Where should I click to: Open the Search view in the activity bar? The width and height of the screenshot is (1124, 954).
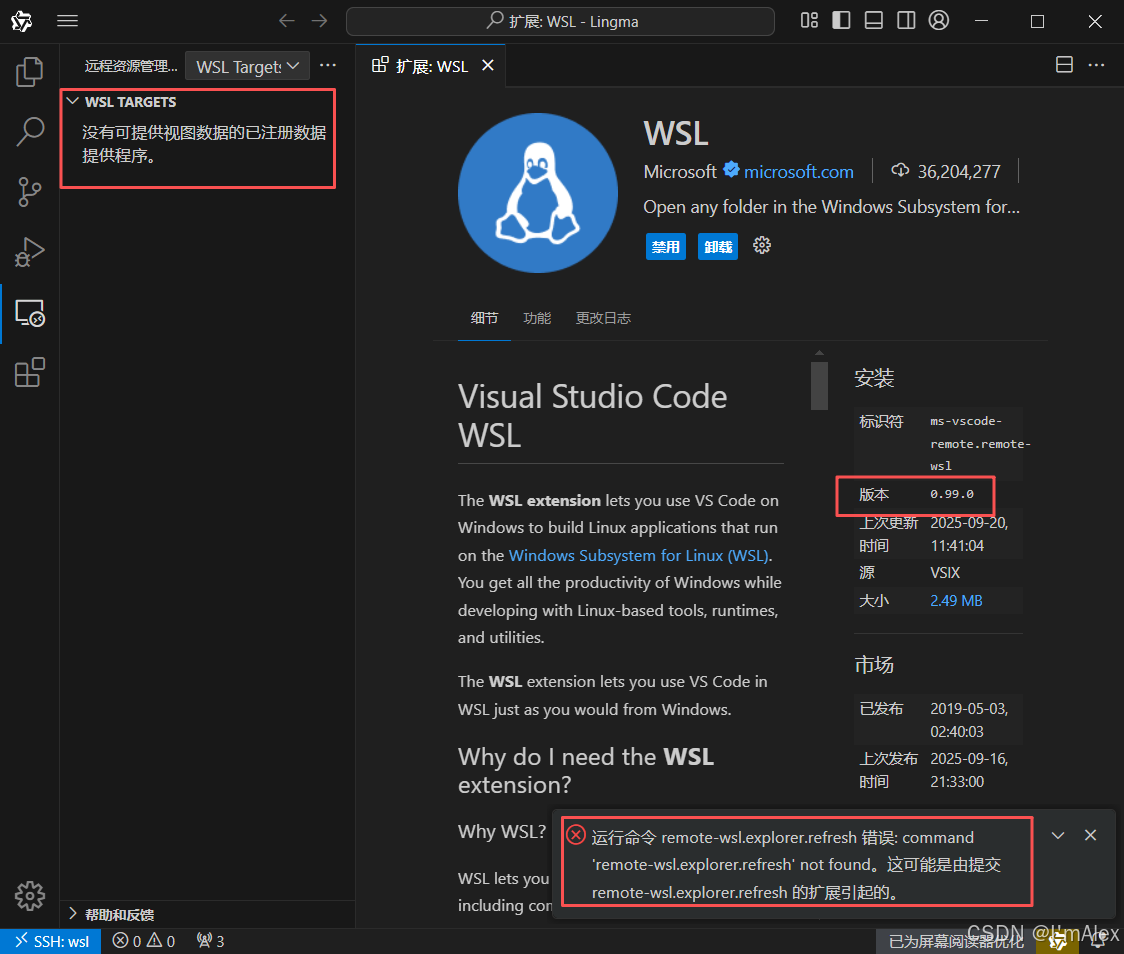29,132
